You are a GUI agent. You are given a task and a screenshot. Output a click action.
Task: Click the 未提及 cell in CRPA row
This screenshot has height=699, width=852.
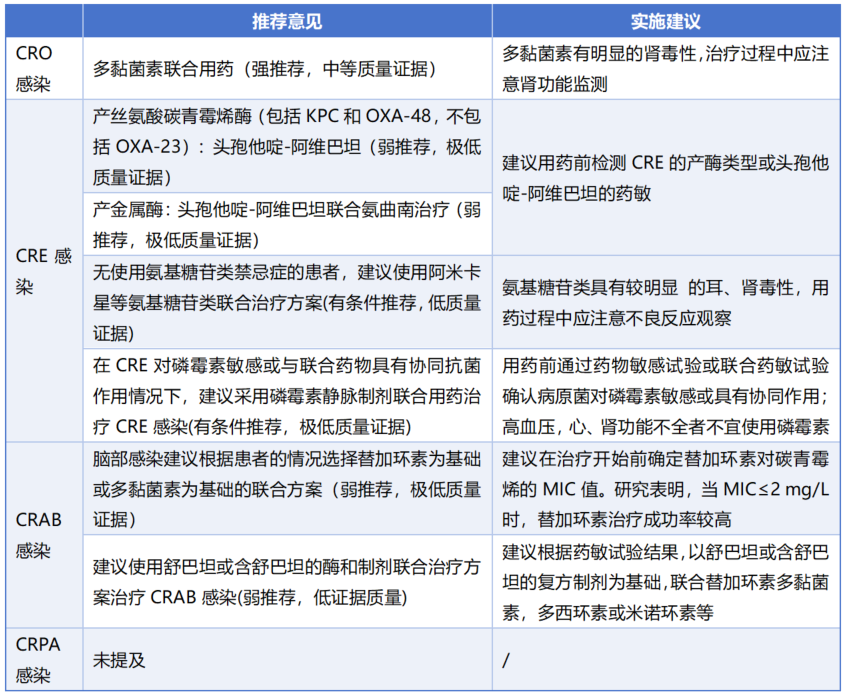tap(120, 660)
